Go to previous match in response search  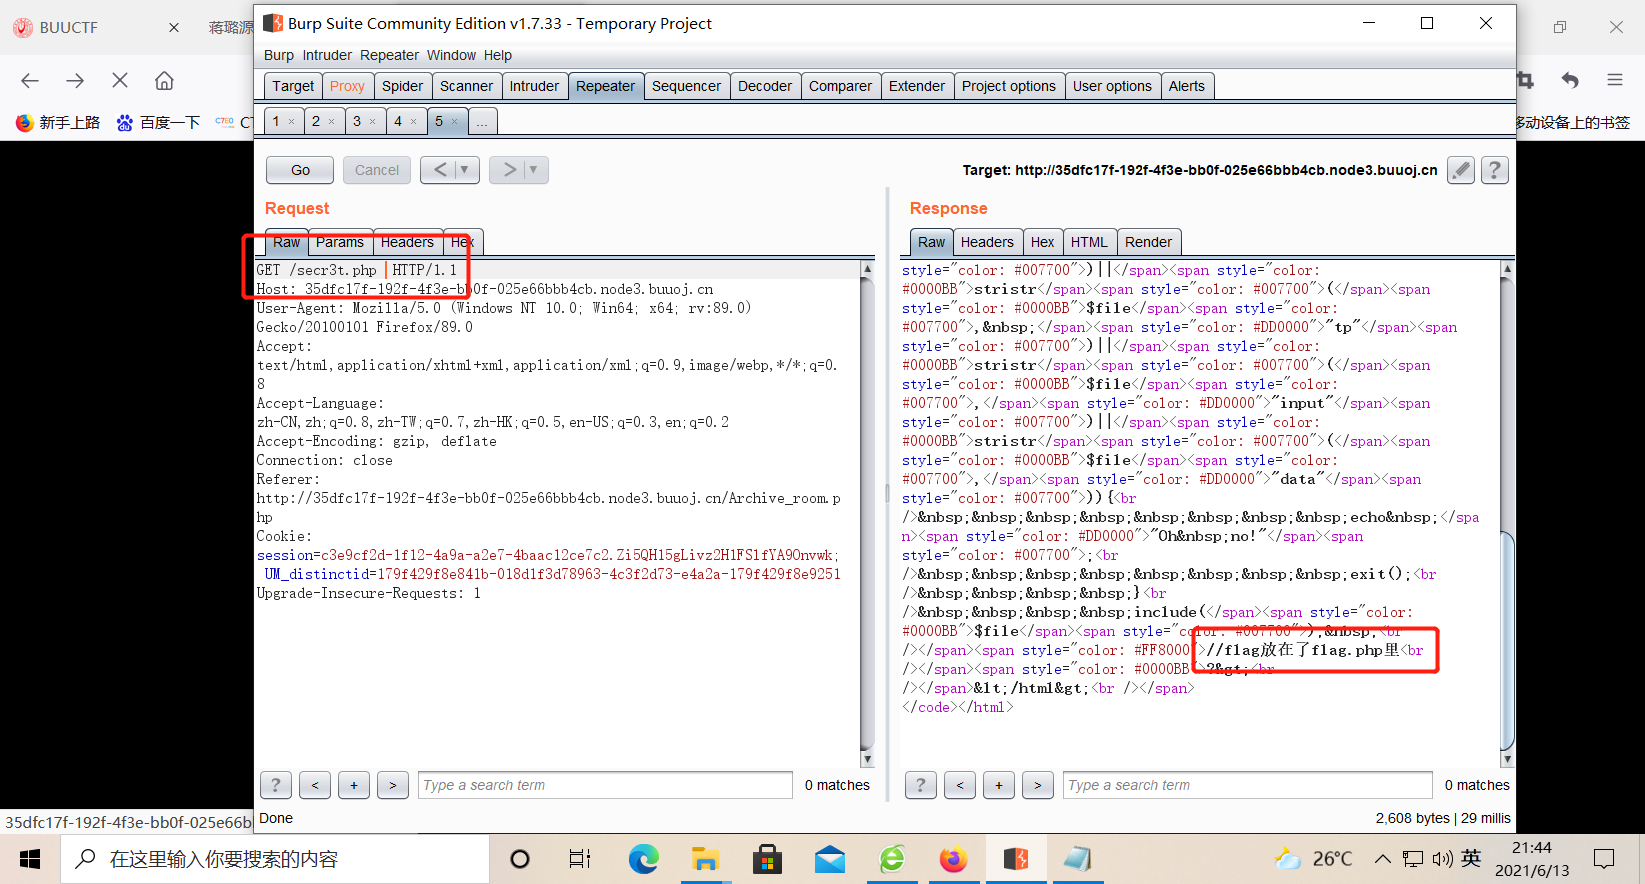tap(960, 785)
